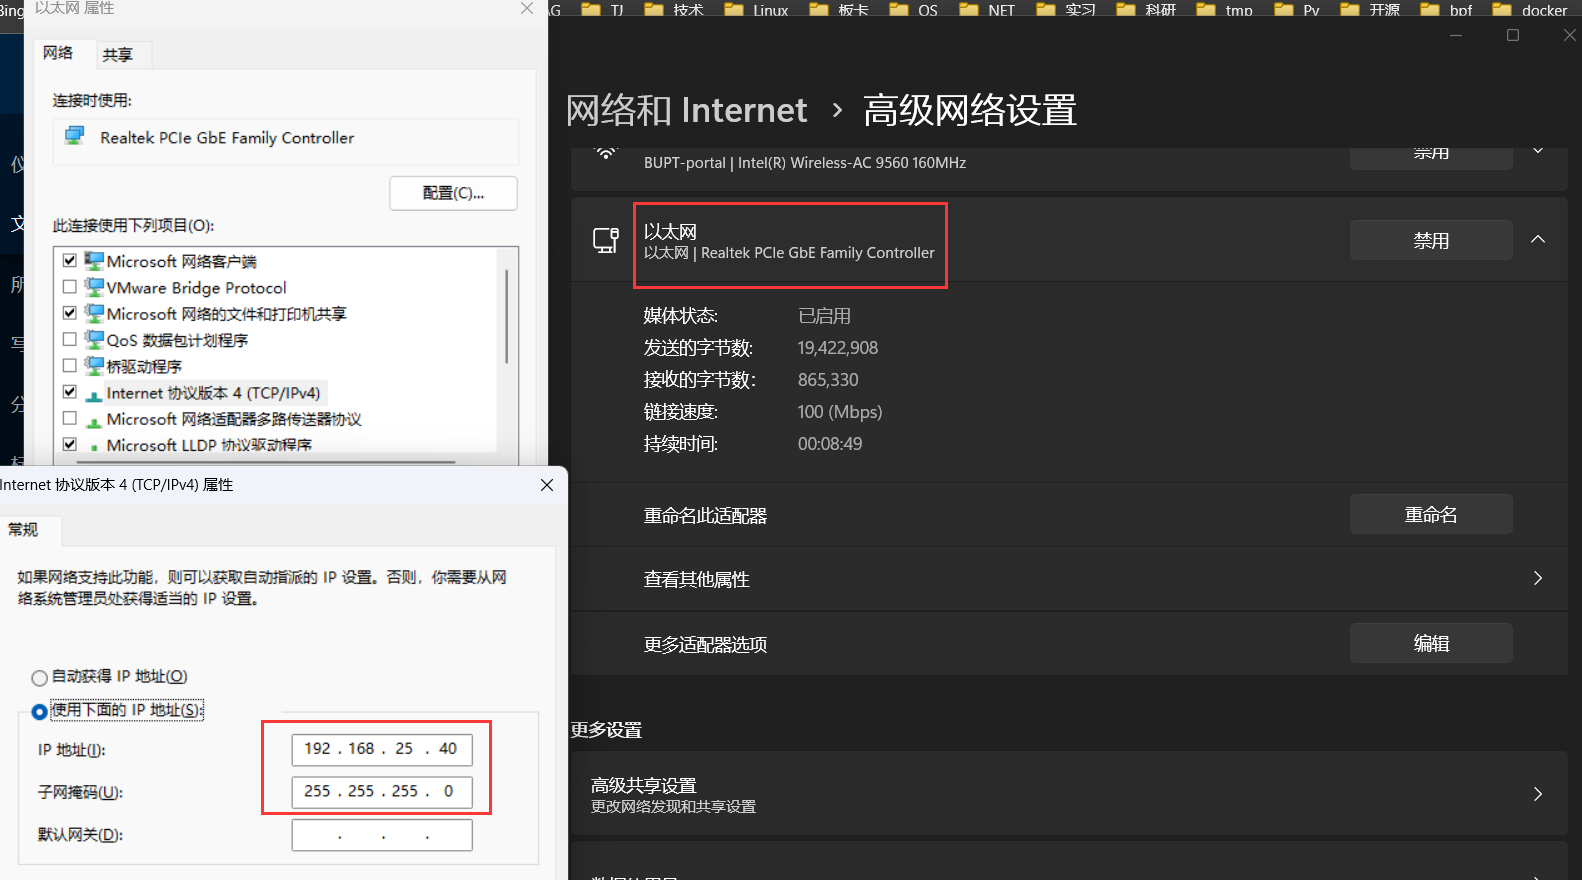1582x880 pixels.
Task: Enable the QoS 数据包计划程序 checkbox
Action: pos(70,340)
